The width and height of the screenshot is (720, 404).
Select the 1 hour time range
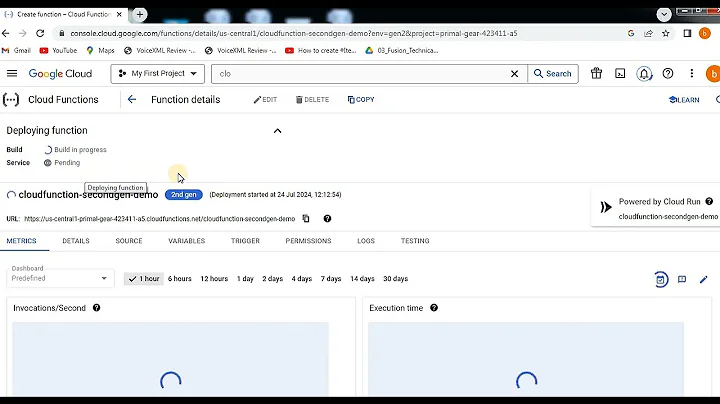pos(144,279)
